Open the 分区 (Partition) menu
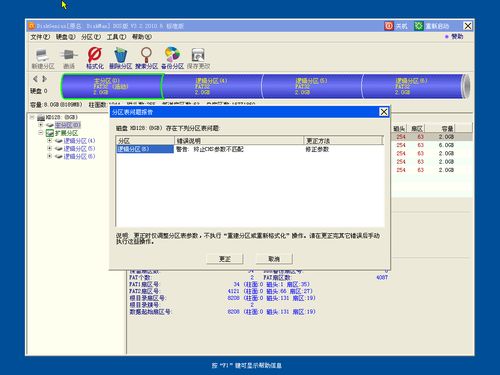The image size is (500, 375). [x=91, y=37]
